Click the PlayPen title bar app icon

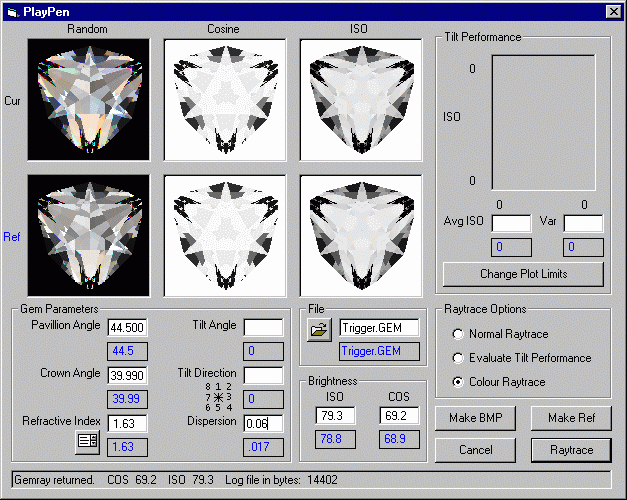click(12, 12)
